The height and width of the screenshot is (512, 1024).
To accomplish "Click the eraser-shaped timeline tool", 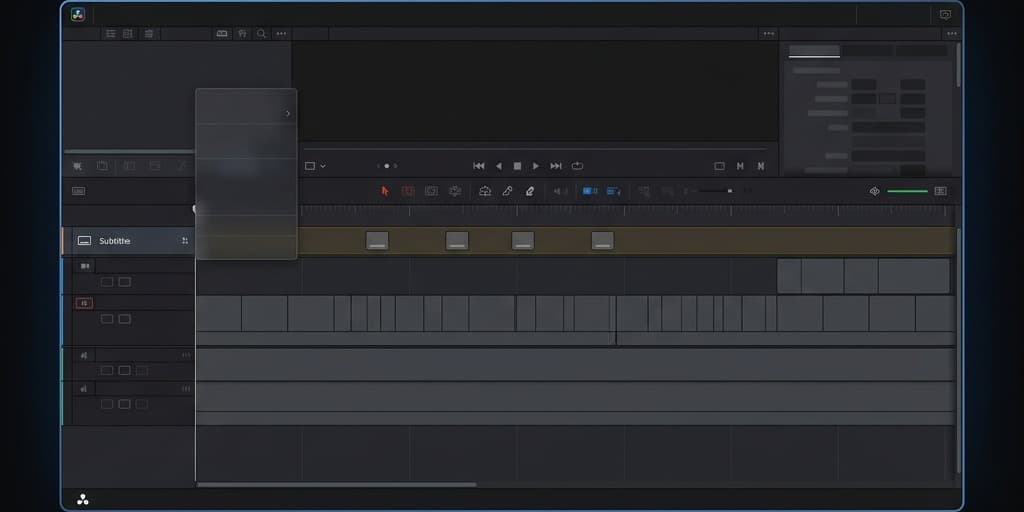I will [x=530, y=191].
